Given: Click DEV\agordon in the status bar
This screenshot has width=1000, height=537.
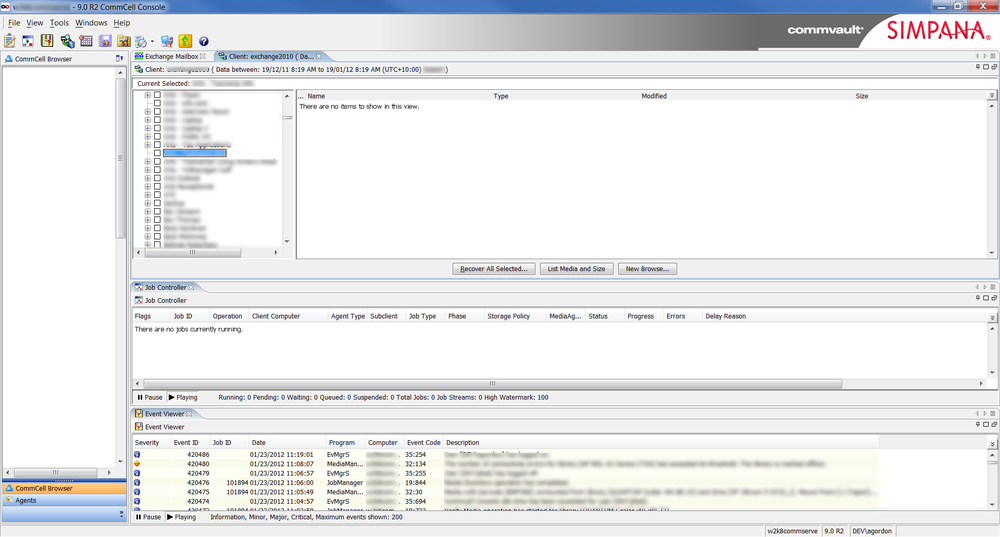Looking at the screenshot, I should tap(872, 531).
